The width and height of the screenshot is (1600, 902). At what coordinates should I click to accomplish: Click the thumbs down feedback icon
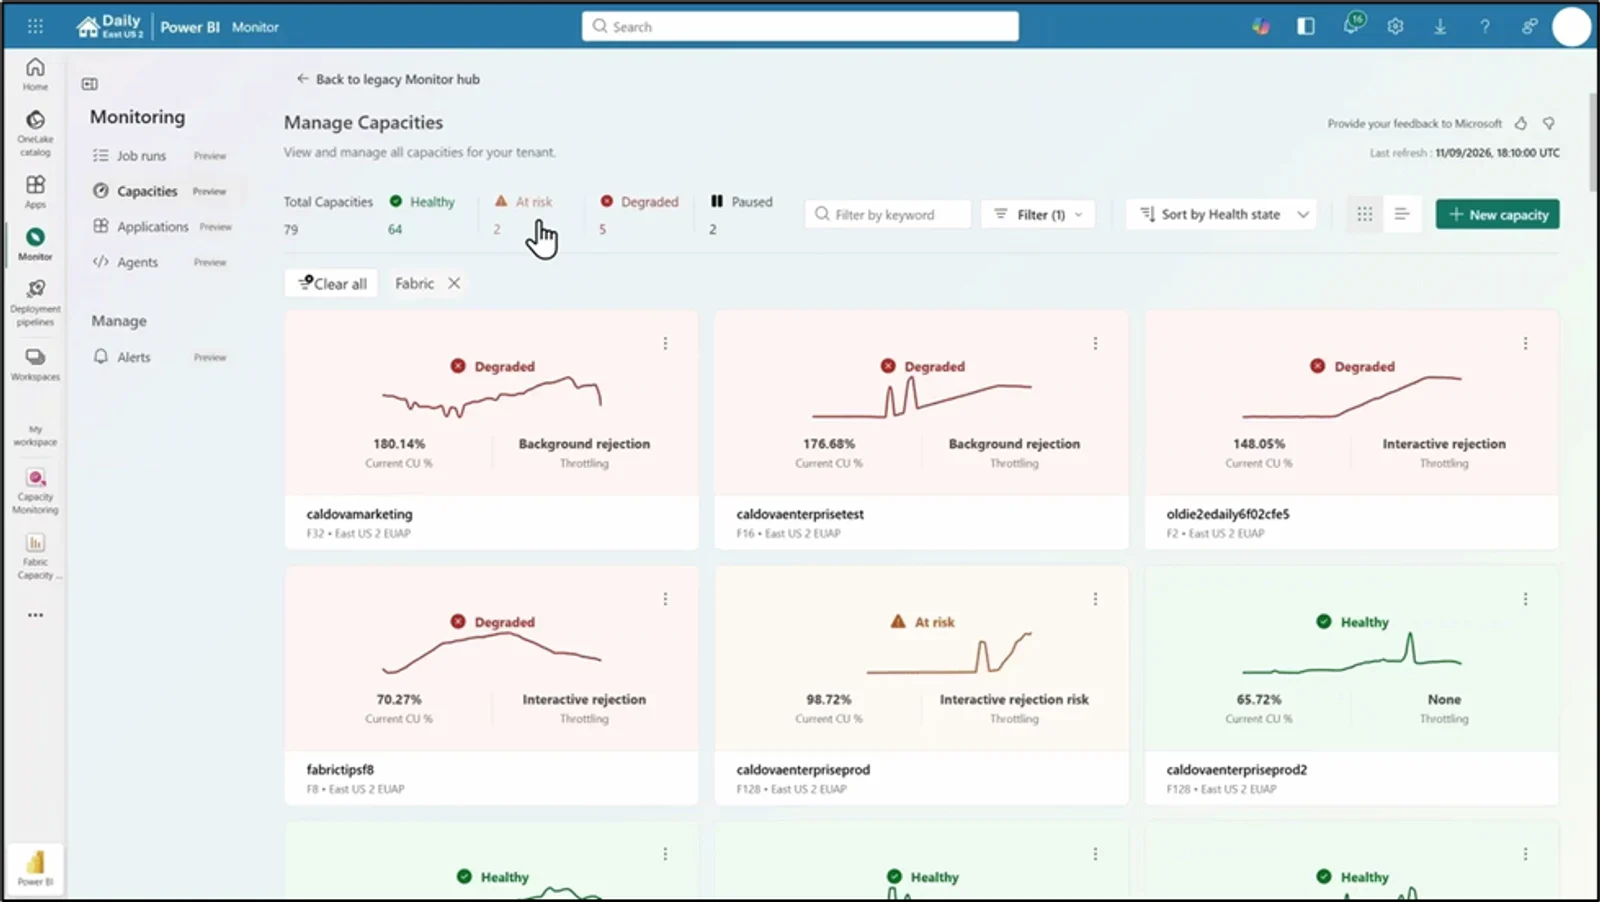1549,123
